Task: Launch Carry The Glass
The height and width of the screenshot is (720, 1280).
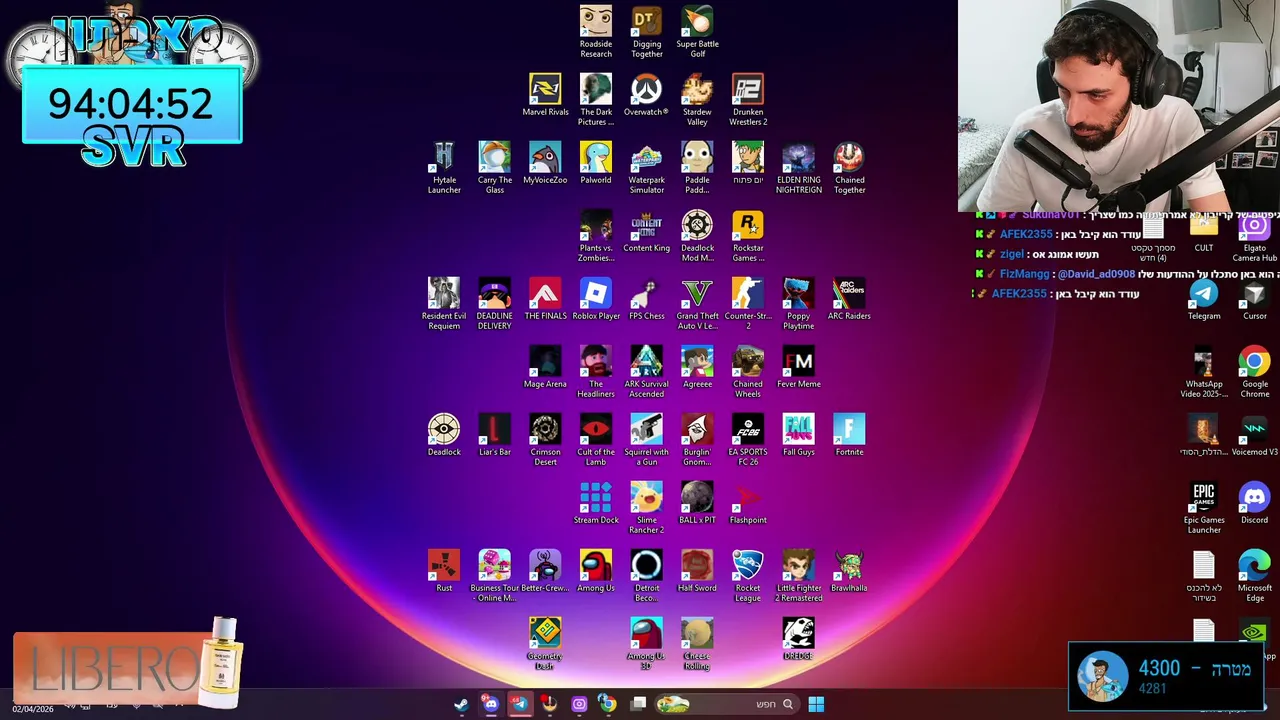Action: click(x=495, y=167)
